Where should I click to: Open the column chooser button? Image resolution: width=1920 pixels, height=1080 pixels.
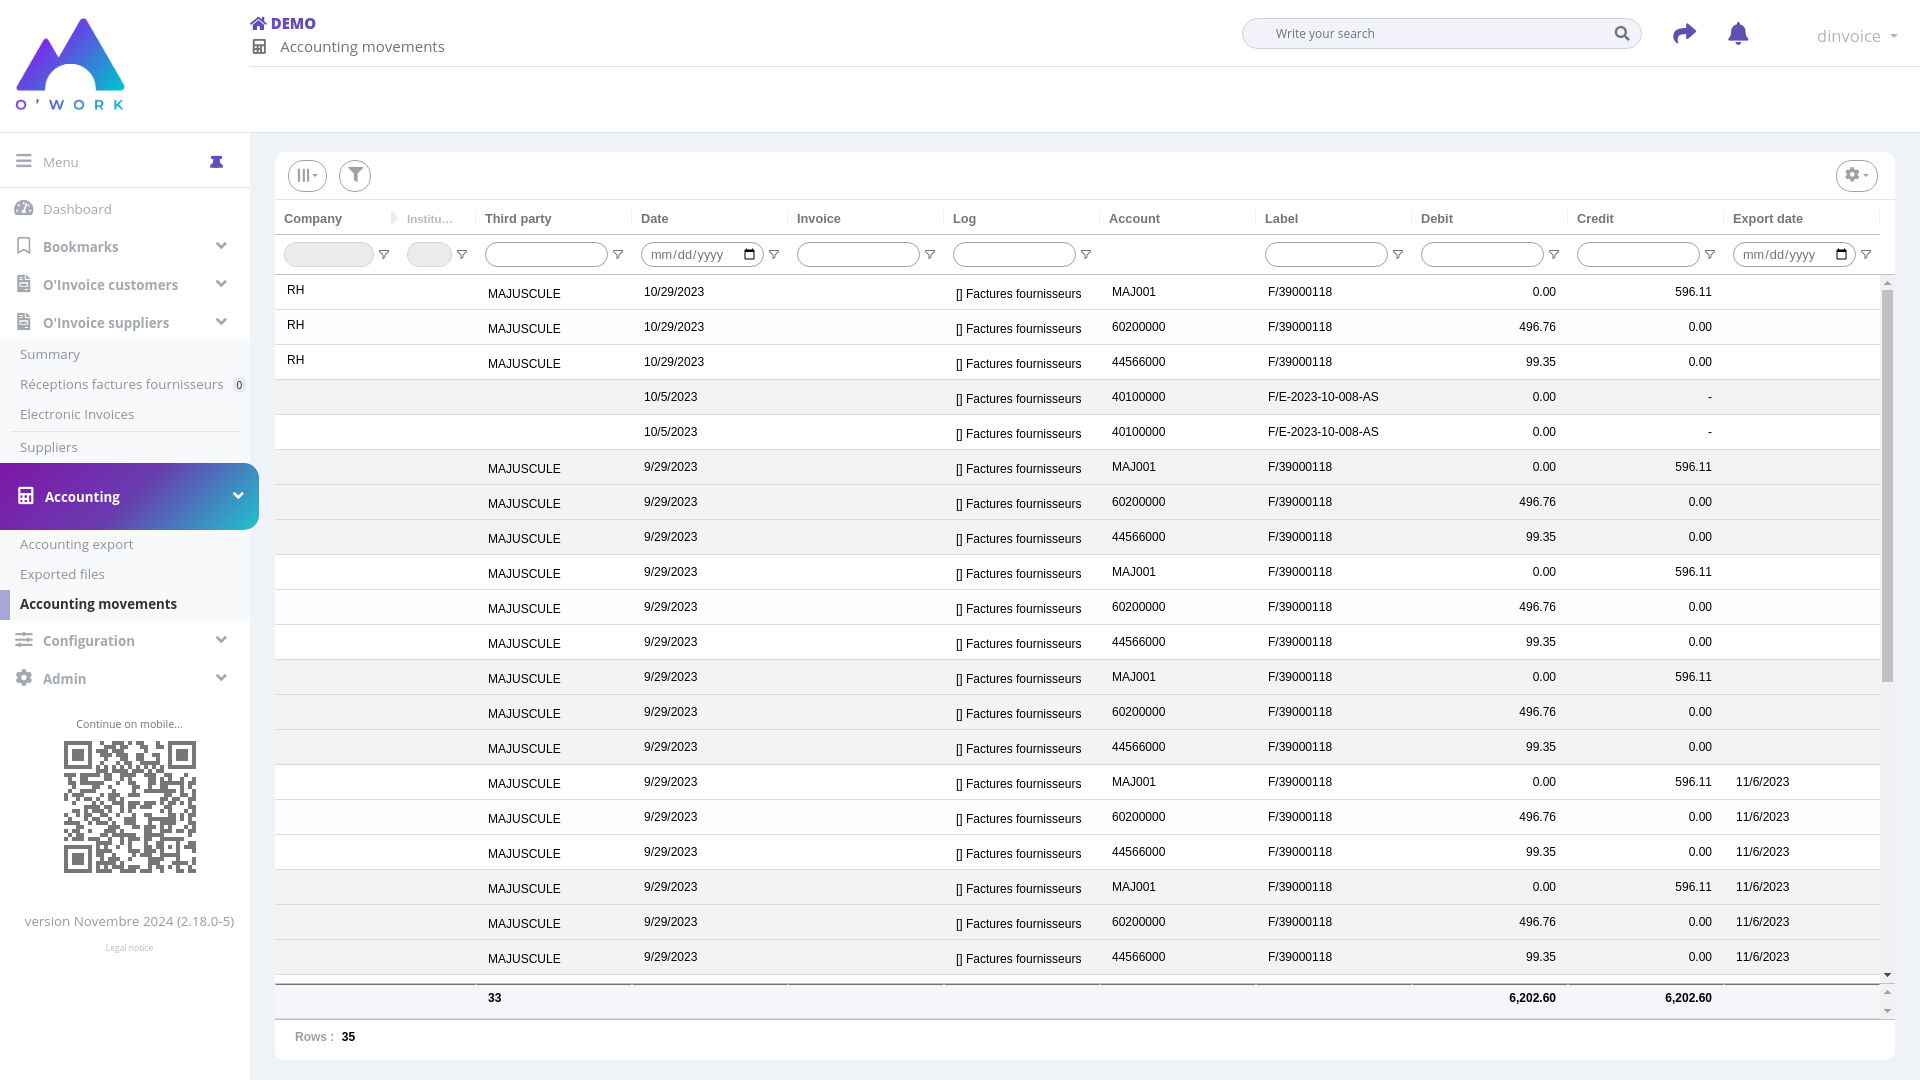(307, 176)
